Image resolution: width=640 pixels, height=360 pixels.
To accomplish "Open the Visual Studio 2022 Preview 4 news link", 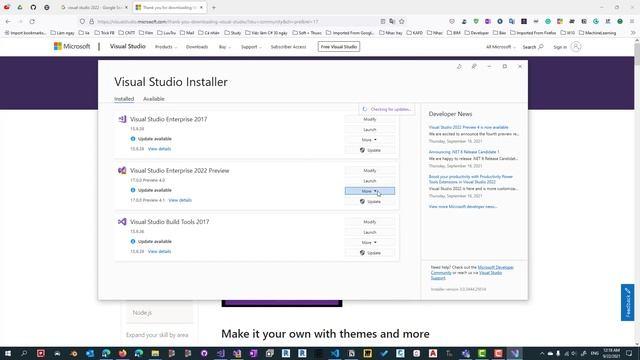I will pyautogui.click(x=468, y=127).
